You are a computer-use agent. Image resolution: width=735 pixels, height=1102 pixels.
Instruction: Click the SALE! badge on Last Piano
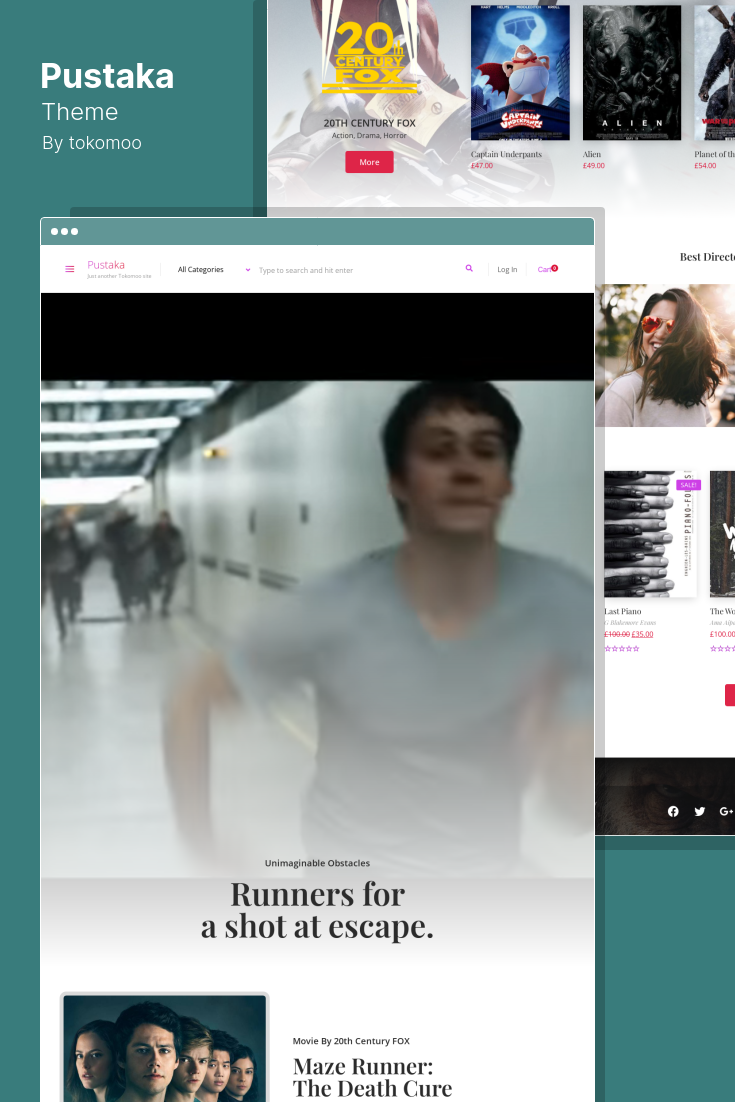click(688, 485)
